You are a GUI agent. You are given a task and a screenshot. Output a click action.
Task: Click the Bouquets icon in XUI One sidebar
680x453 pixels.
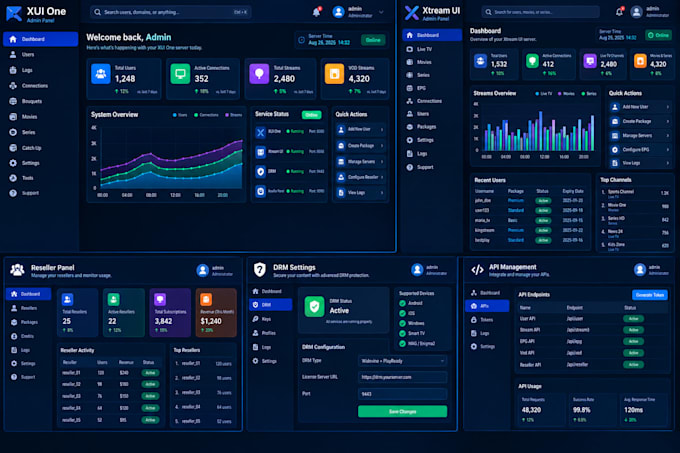point(13,101)
